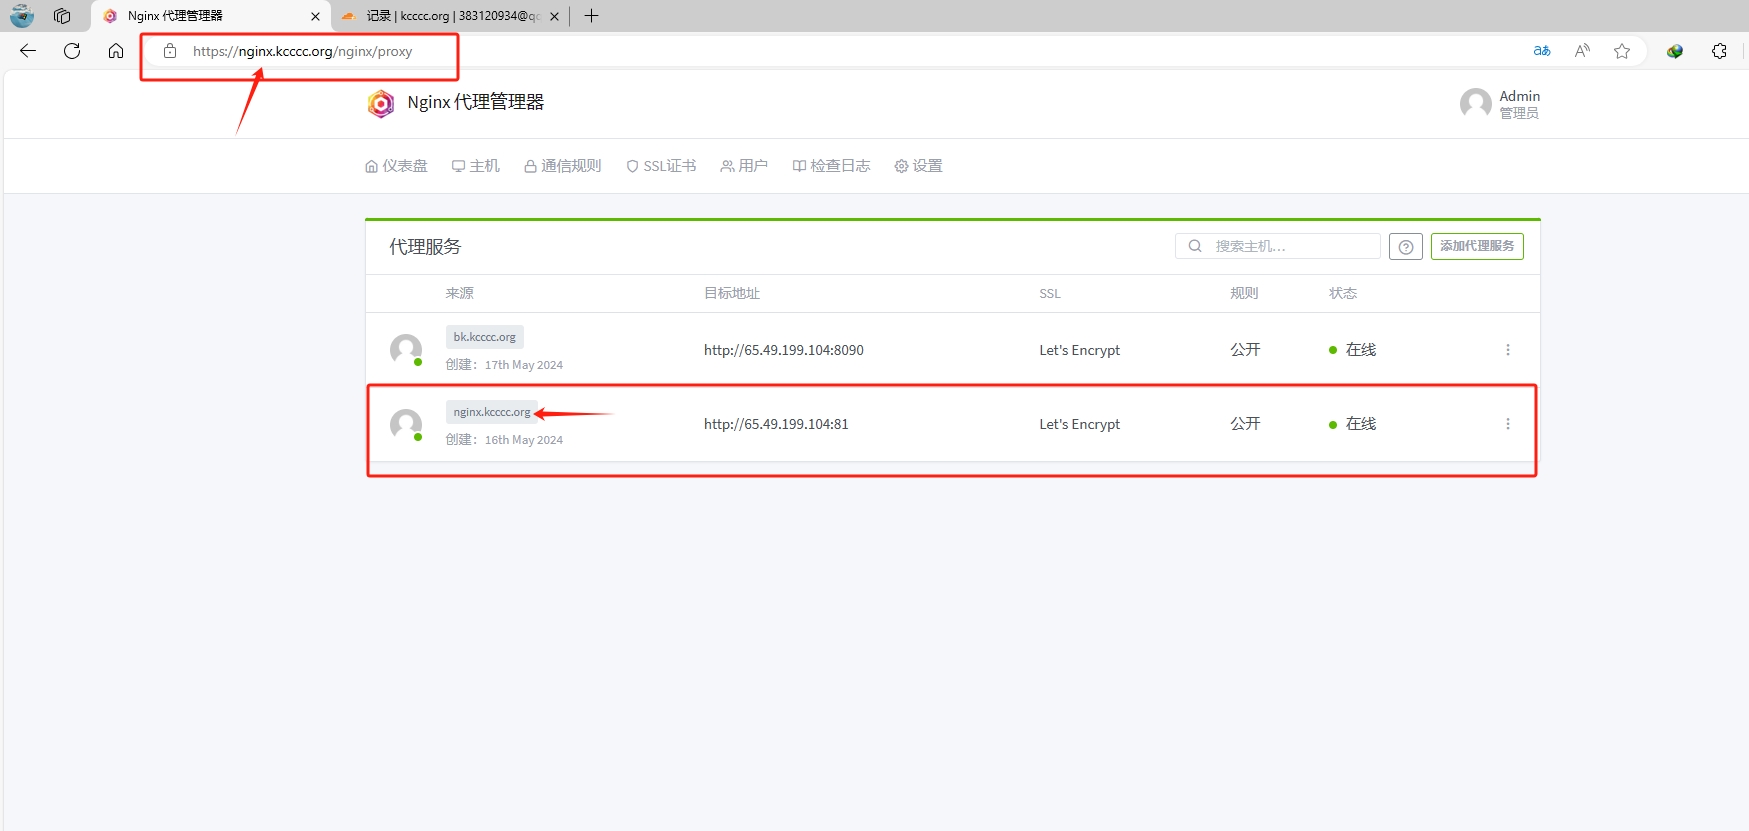This screenshot has height=831, width=1749.
Task: Click the 状态 column header
Action: (x=1343, y=293)
